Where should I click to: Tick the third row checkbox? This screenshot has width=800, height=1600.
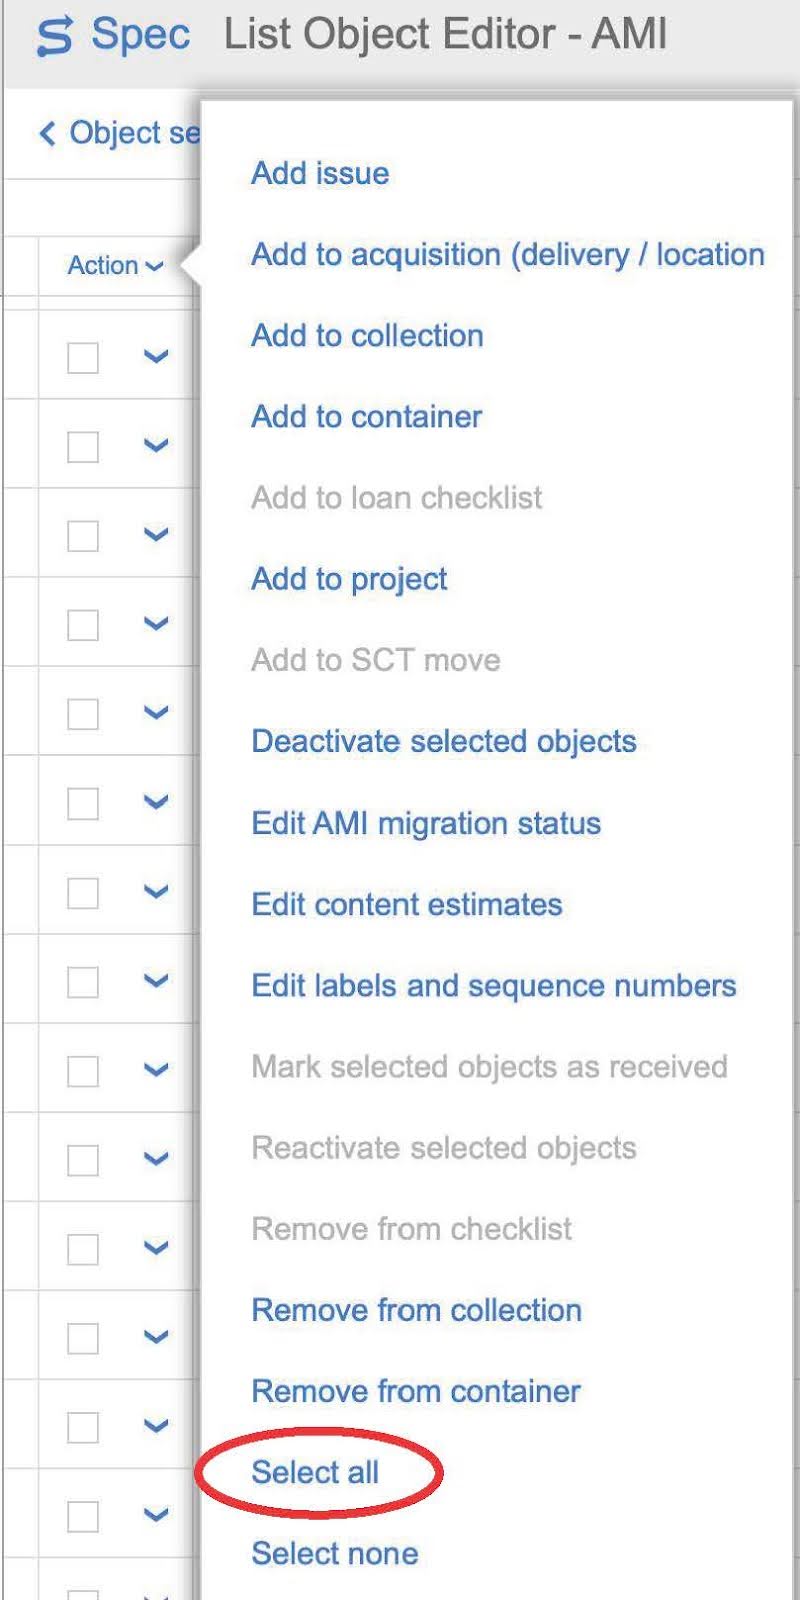(83, 535)
